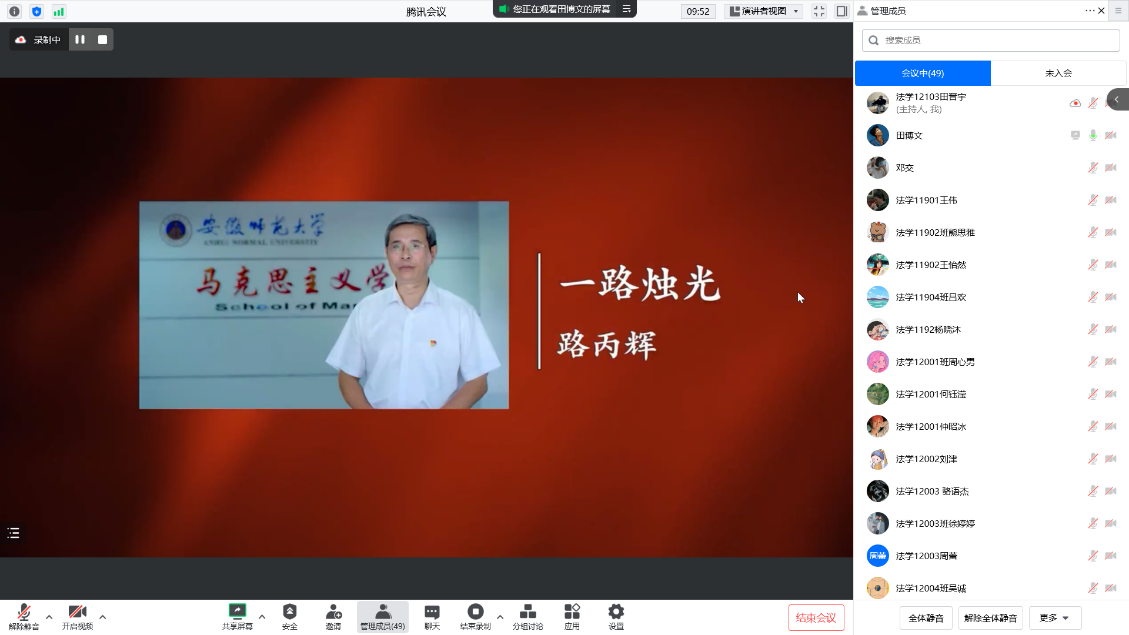Expand audio options arrow beside microphone
1129x635 pixels.
click(49, 616)
